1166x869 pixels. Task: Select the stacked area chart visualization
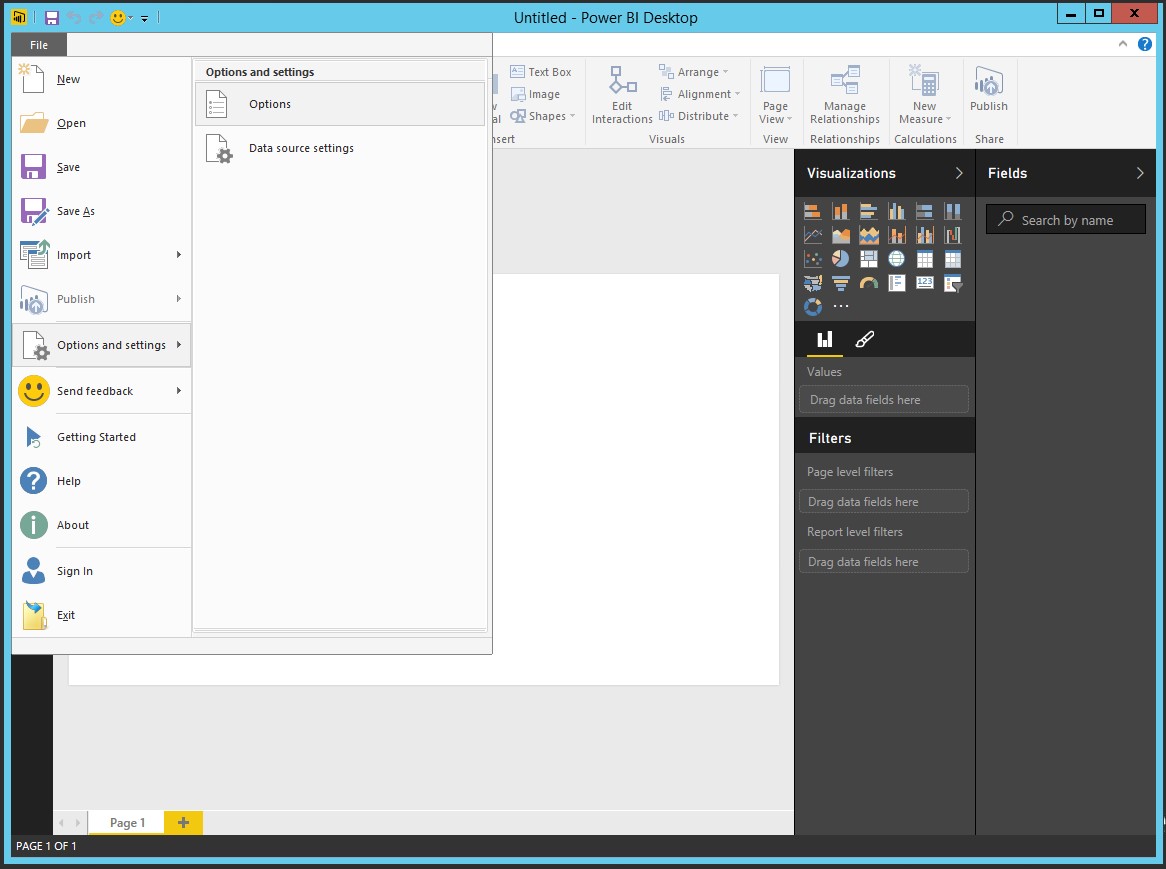869,236
